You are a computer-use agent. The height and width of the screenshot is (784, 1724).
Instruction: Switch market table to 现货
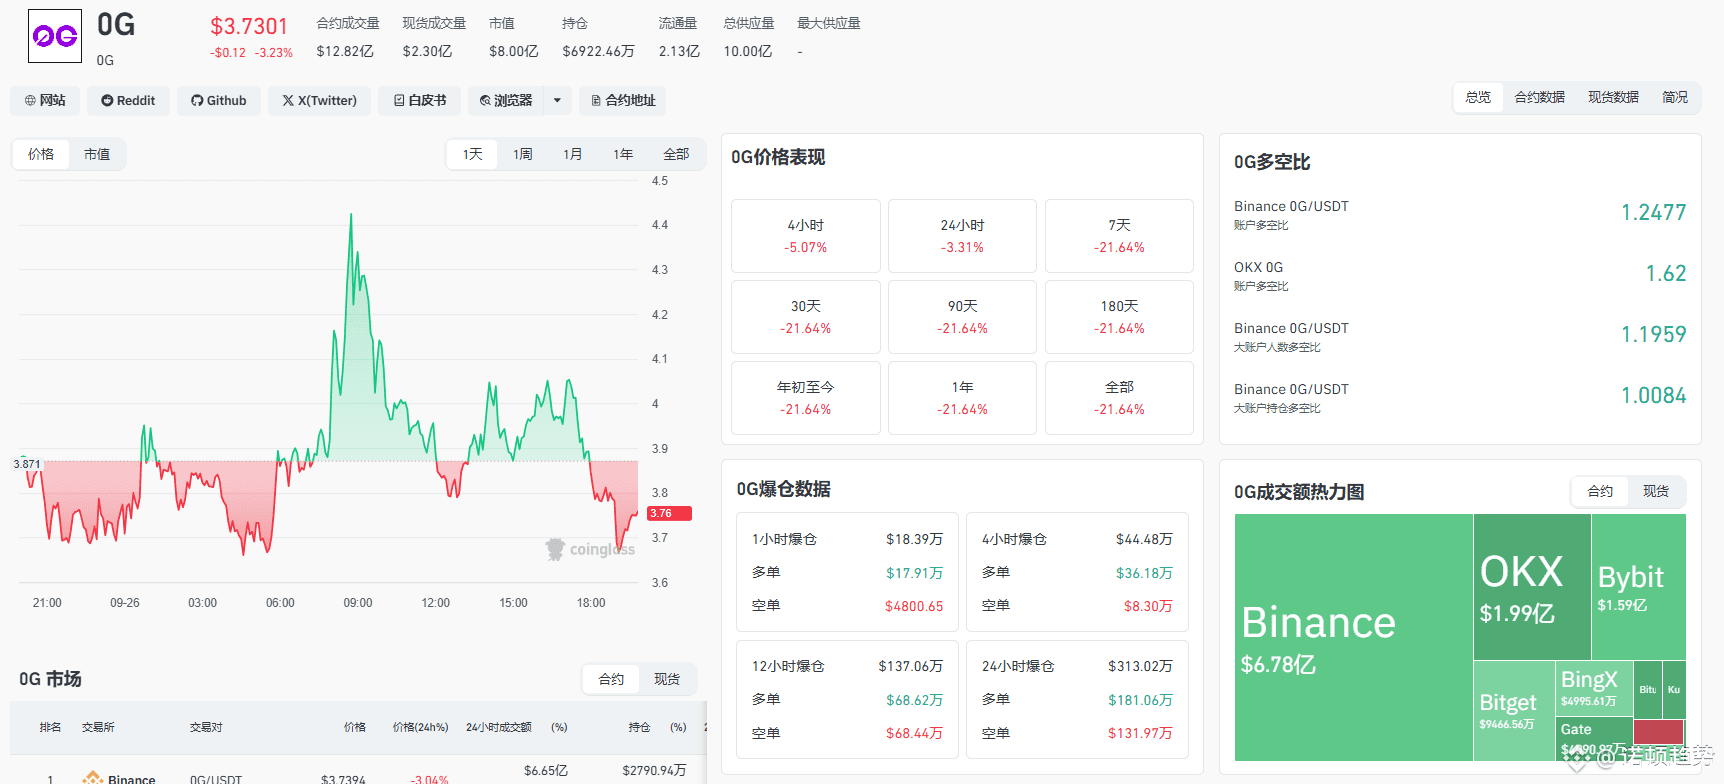click(667, 679)
